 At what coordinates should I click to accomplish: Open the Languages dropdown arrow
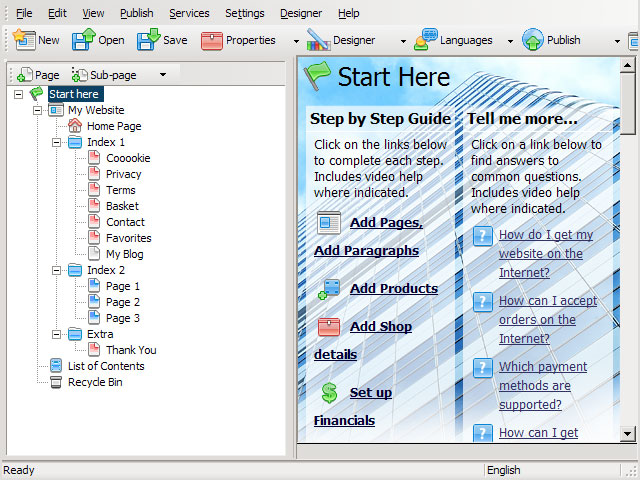click(510, 41)
